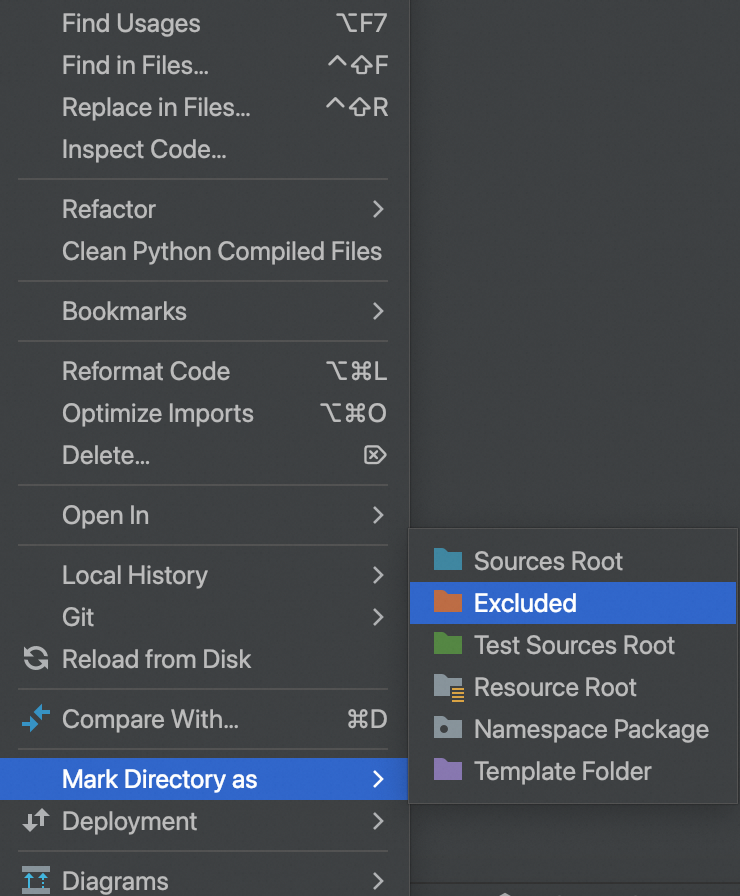This screenshot has width=740, height=896.
Task: Click the Diagrams icon
Action: pos(36,881)
